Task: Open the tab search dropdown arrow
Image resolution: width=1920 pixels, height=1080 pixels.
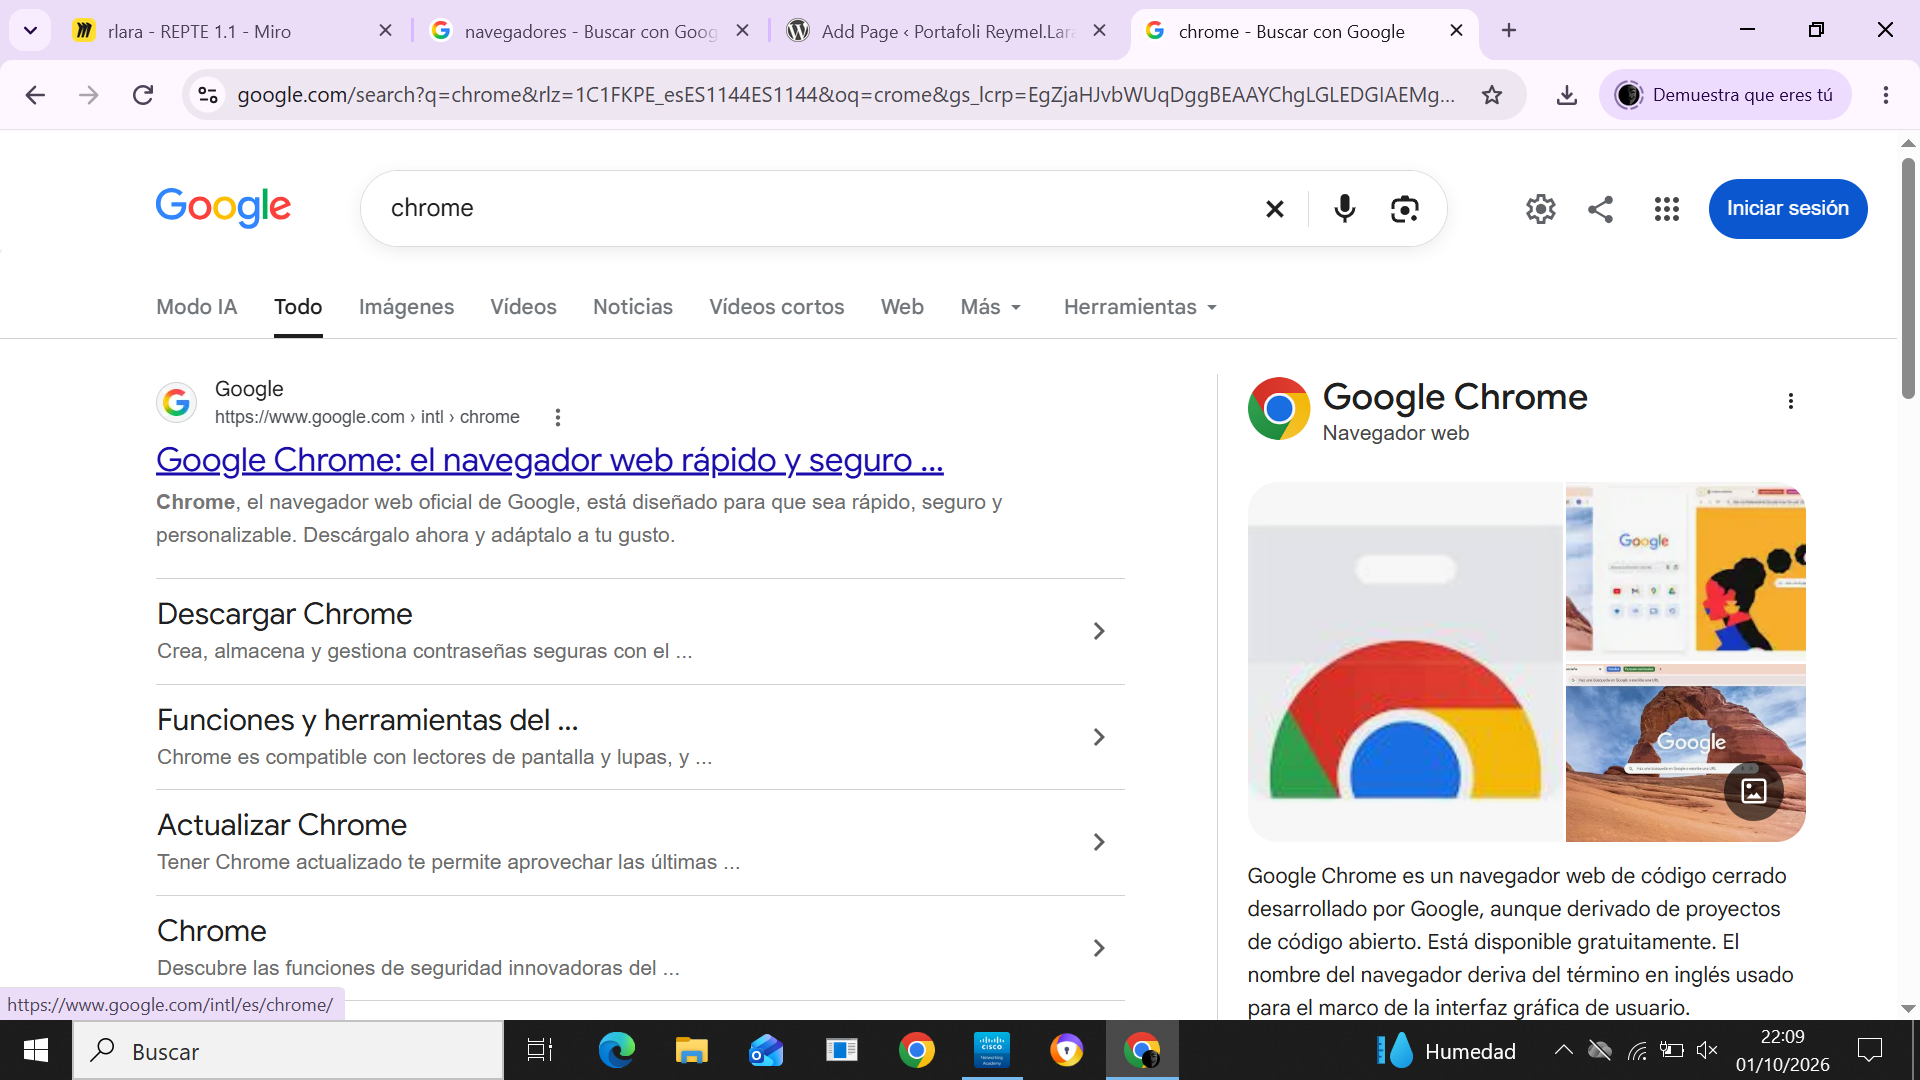Action: pos(30,31)
